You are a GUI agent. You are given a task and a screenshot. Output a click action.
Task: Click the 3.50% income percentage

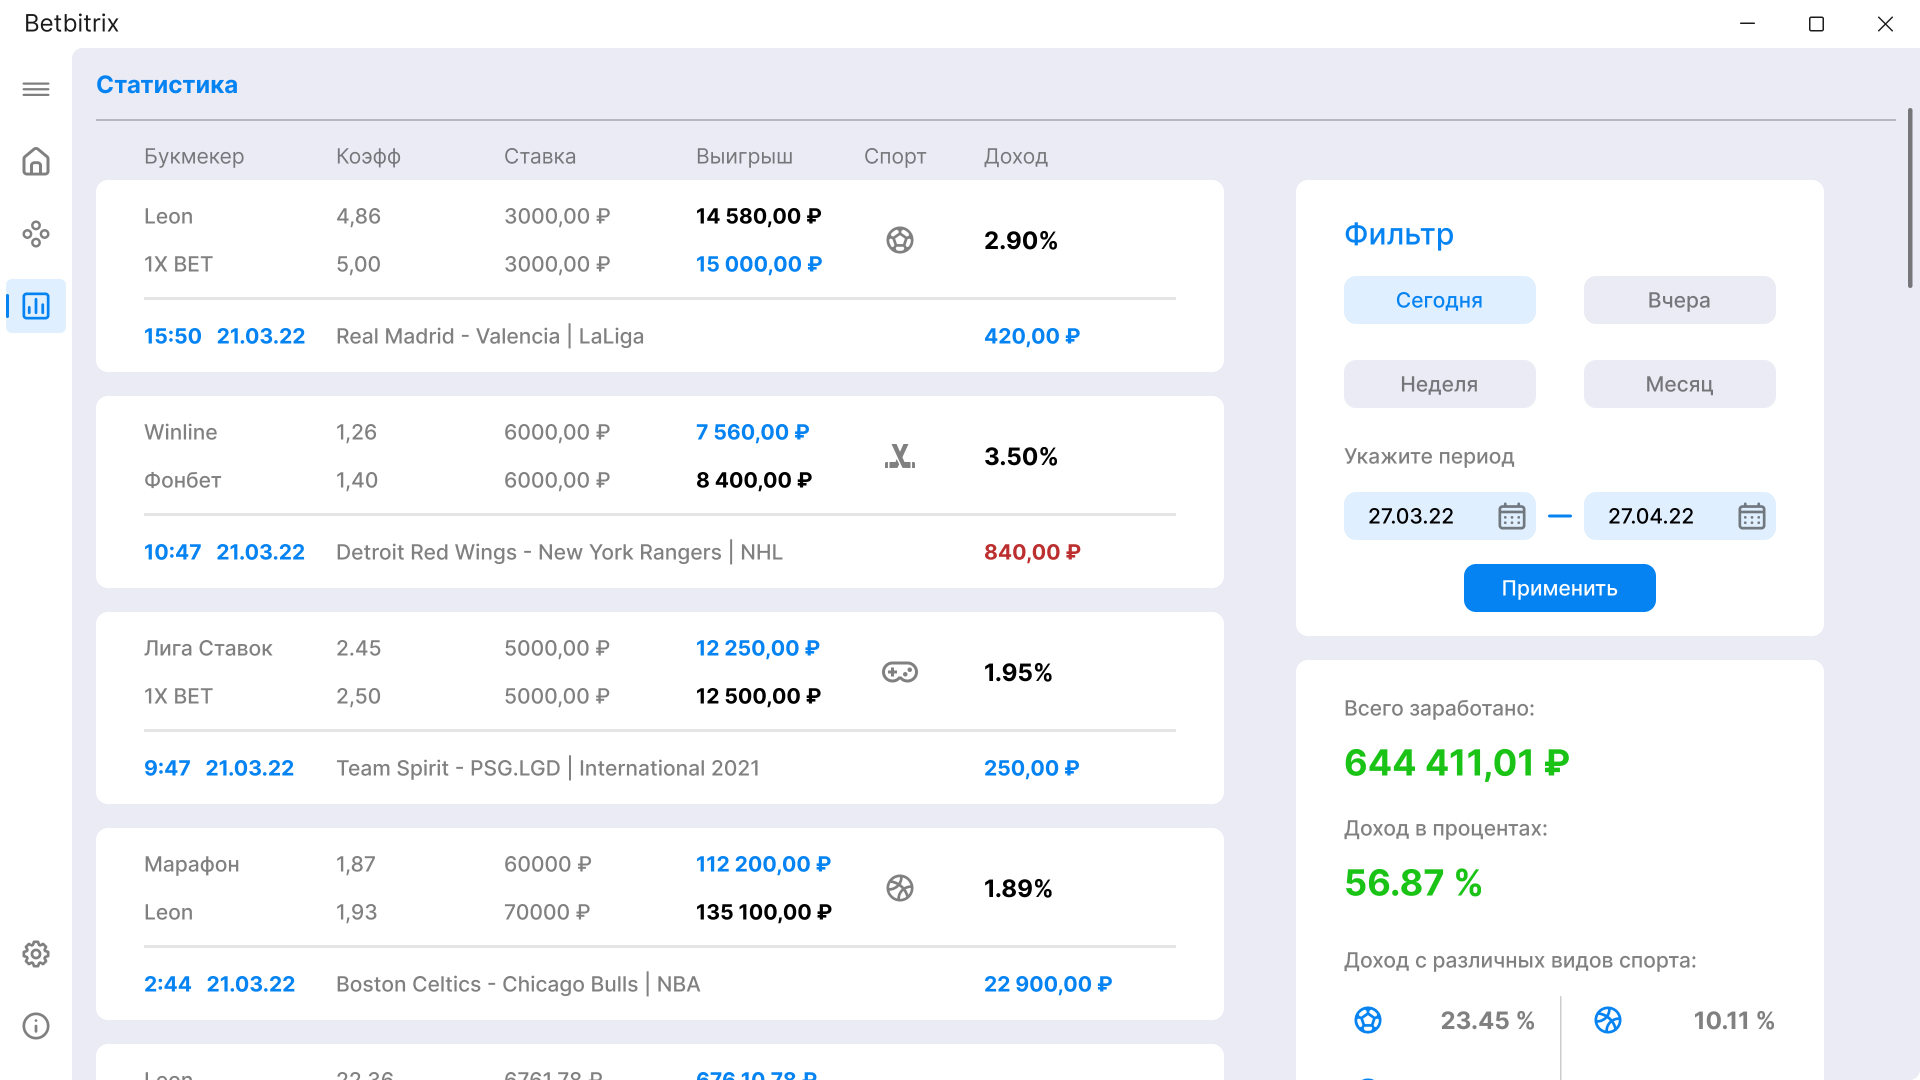click(x=1021, y=456)
